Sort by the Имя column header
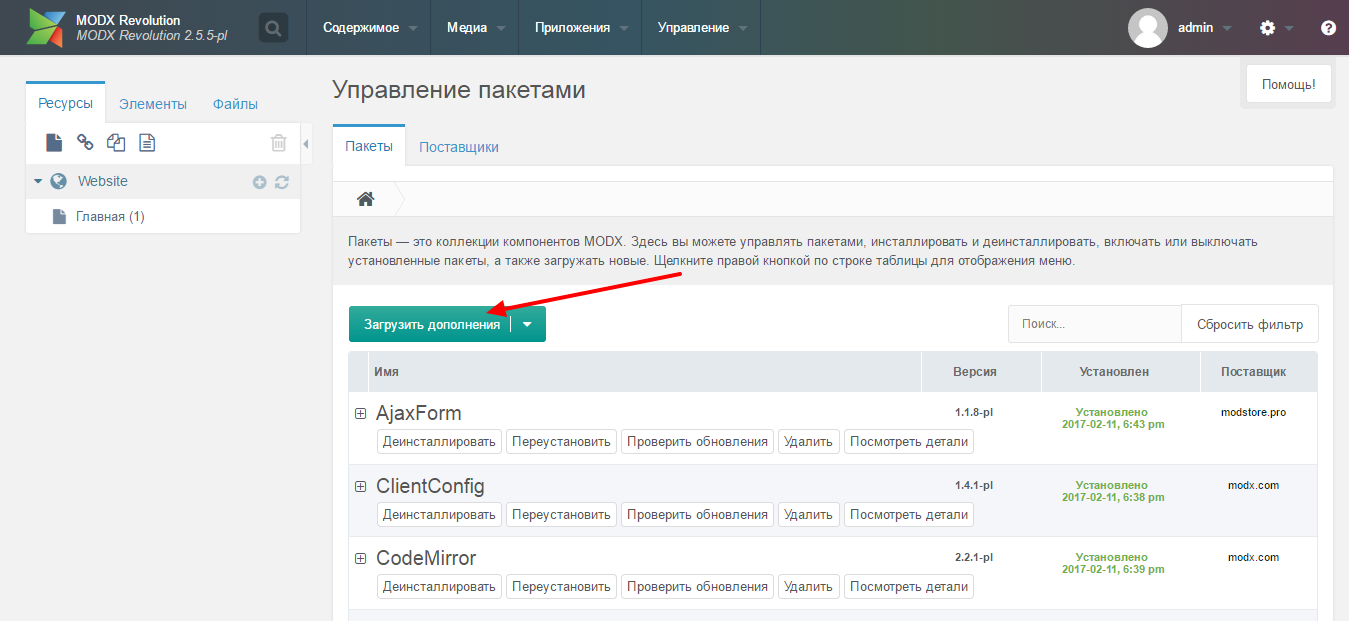The height and width of the screenshot is (621, 1349). click(x=645, y=371)
